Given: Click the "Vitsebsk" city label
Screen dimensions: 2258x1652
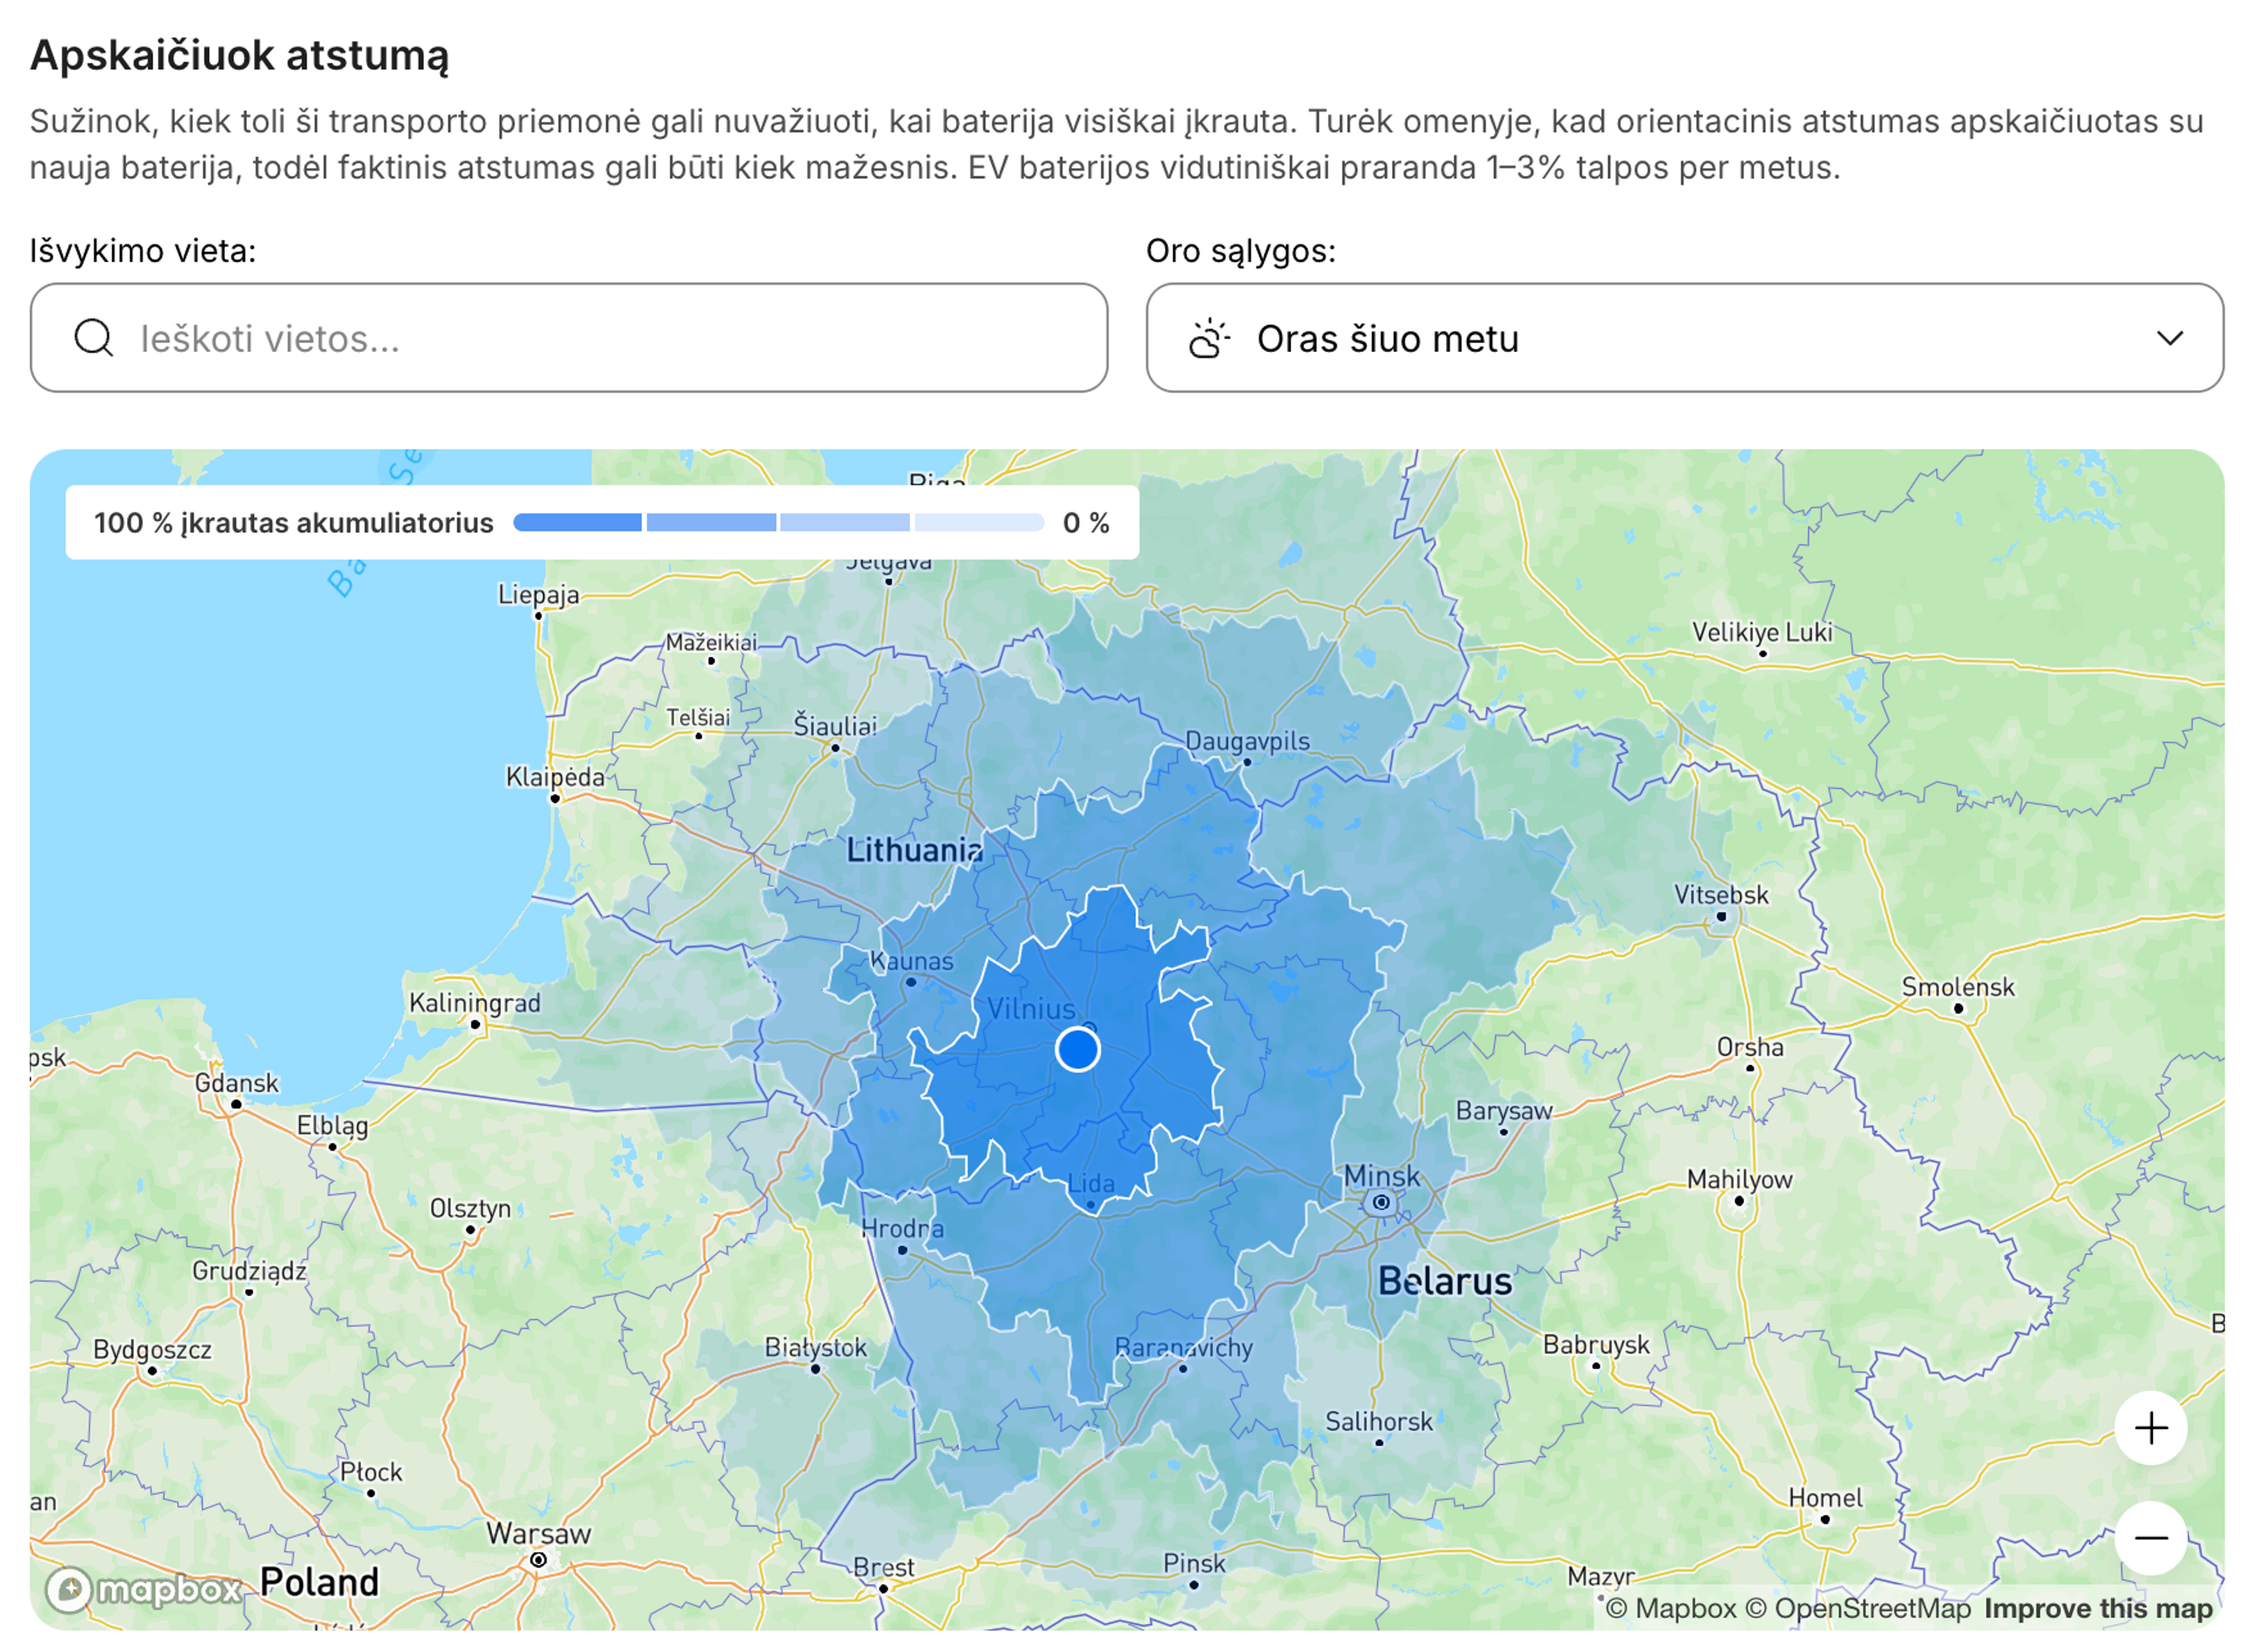Looking at the screenshot, I should (x=1721, y=895).
